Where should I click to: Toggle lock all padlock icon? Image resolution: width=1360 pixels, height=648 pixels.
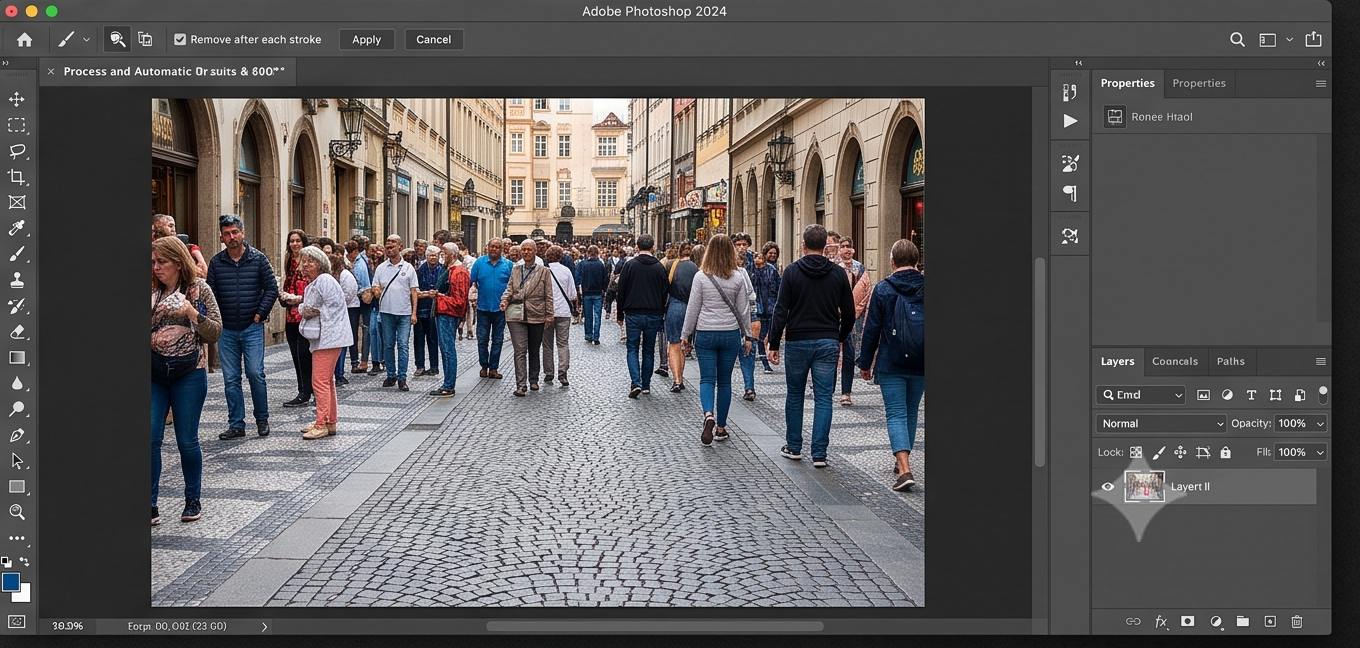click(x=1225, y=452)
